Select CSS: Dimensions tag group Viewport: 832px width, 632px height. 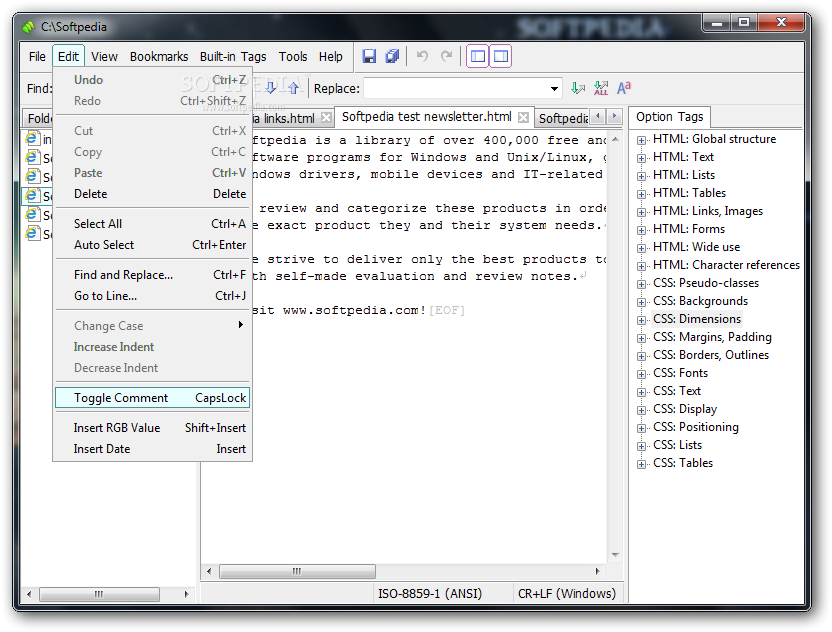tap(697, 319)
